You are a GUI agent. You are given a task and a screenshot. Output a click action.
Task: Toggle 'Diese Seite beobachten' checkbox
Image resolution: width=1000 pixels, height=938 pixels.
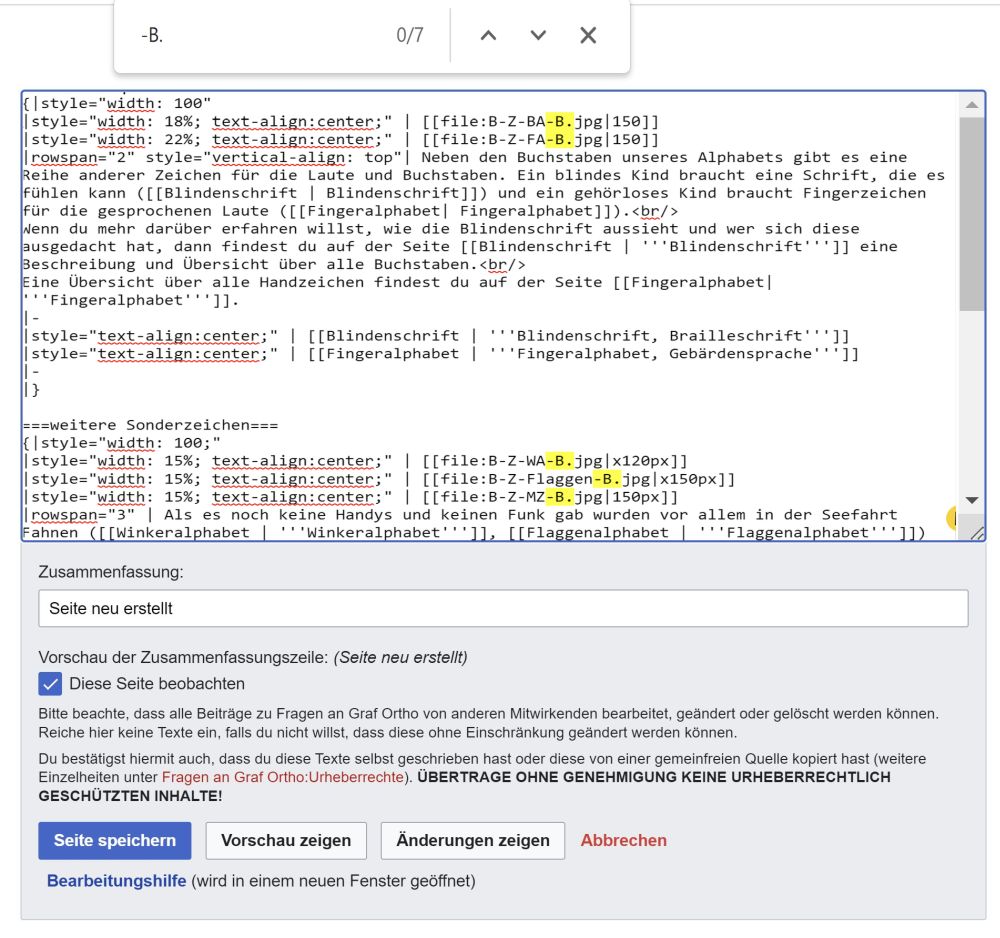click(x=50, y=684)
